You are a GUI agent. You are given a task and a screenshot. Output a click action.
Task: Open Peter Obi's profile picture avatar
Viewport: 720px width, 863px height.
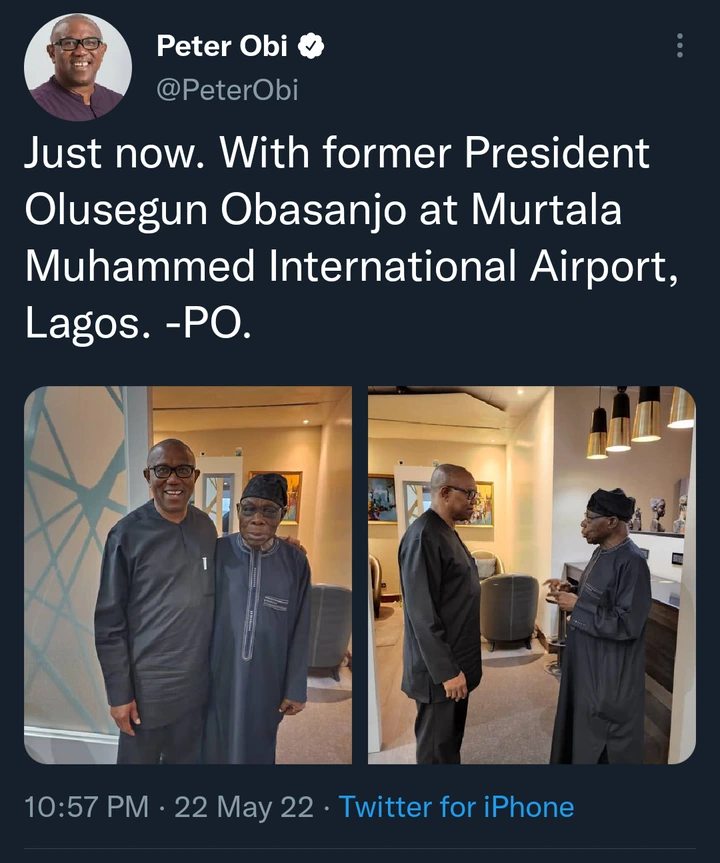click(x=78, y=68)
